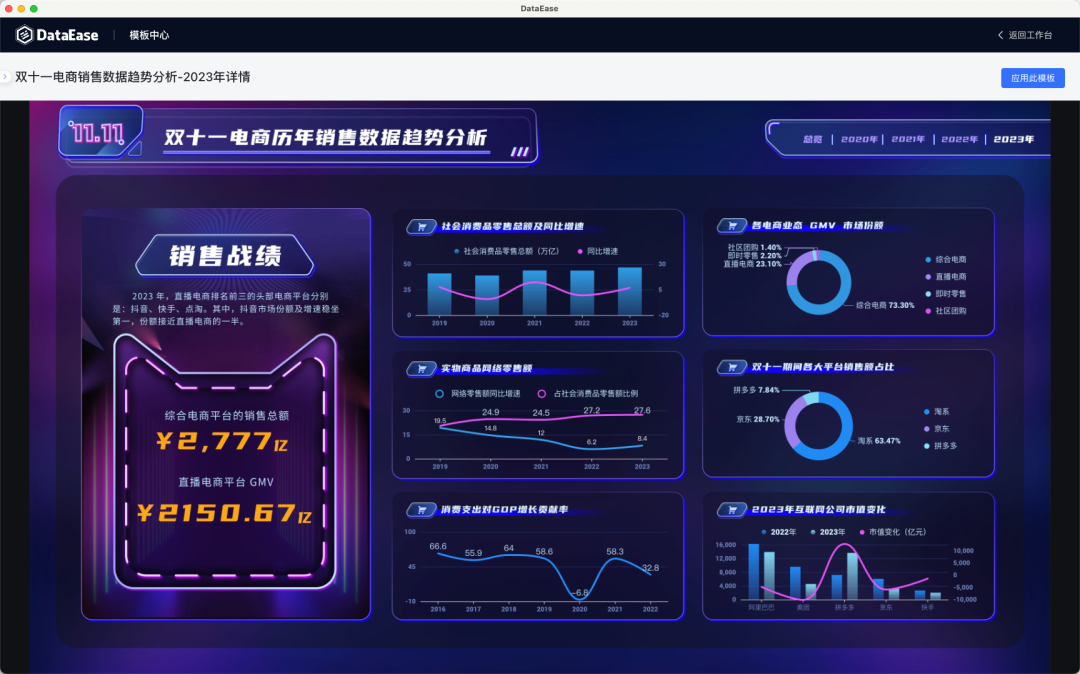The height and width of the screenshot is (674, 1080).
Task: Toggle 2023年 legend series in 市值变化 chart
Action: pos(828,532)
